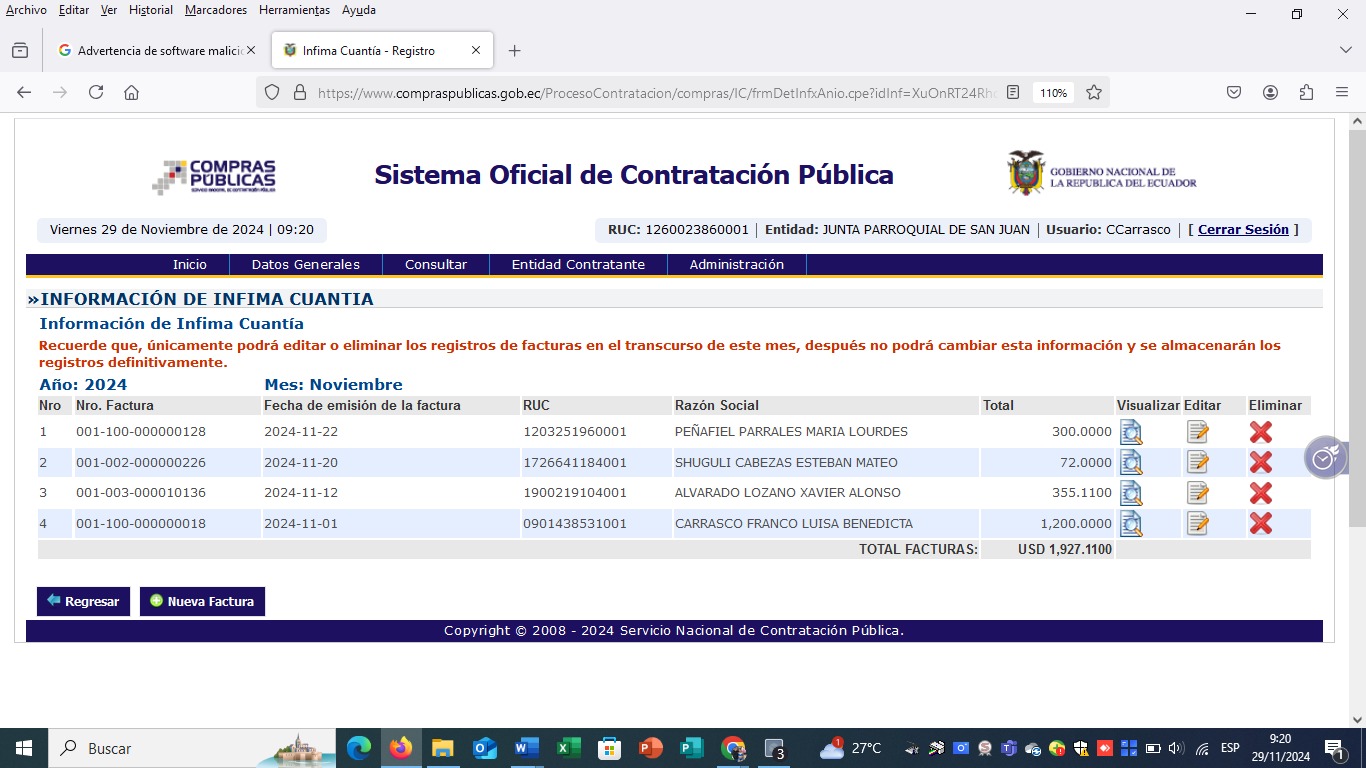
Task: Visualize invoice 001-100-000000018 magnifier icon
Action: (1130, 523)
